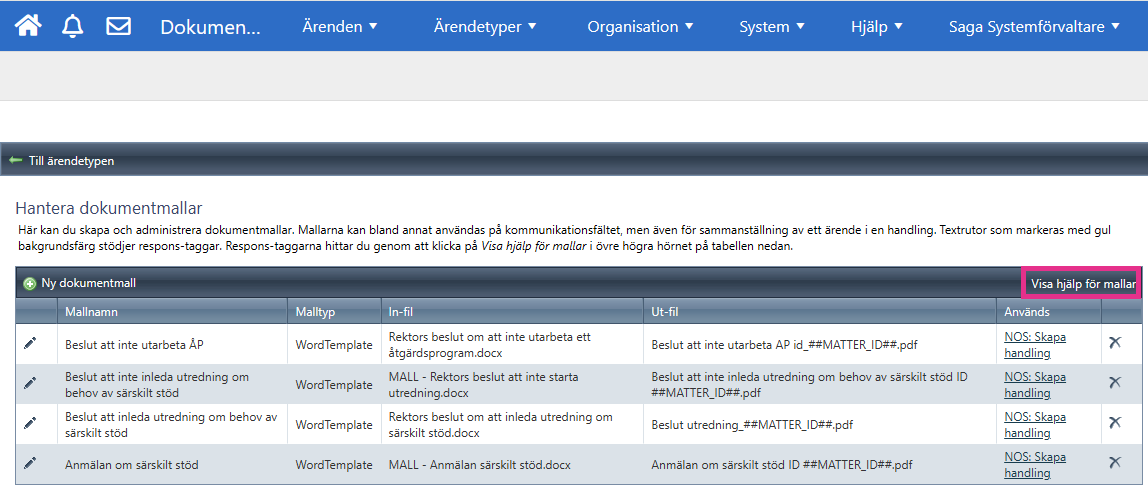1148x498 pixels.
Task: Expand Saga Systemförvaltare user menu
Action: coord(1034,27)
